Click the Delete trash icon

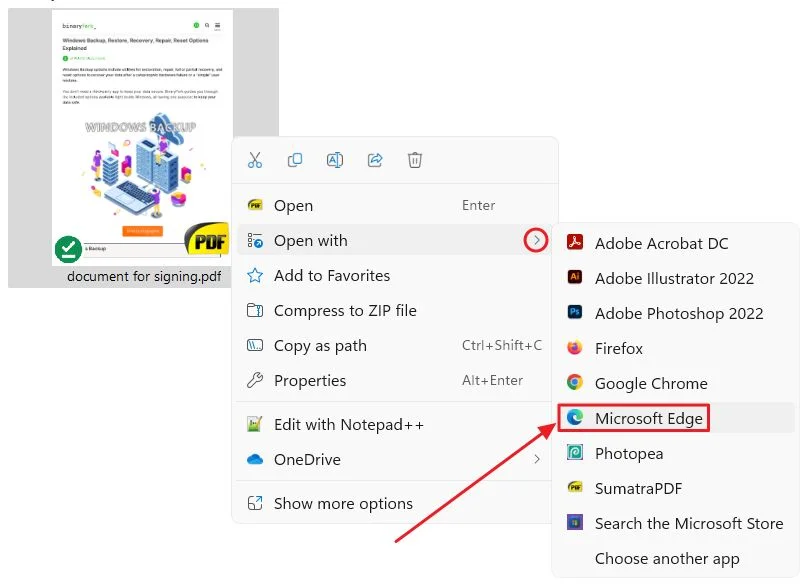tap(415, 160)
